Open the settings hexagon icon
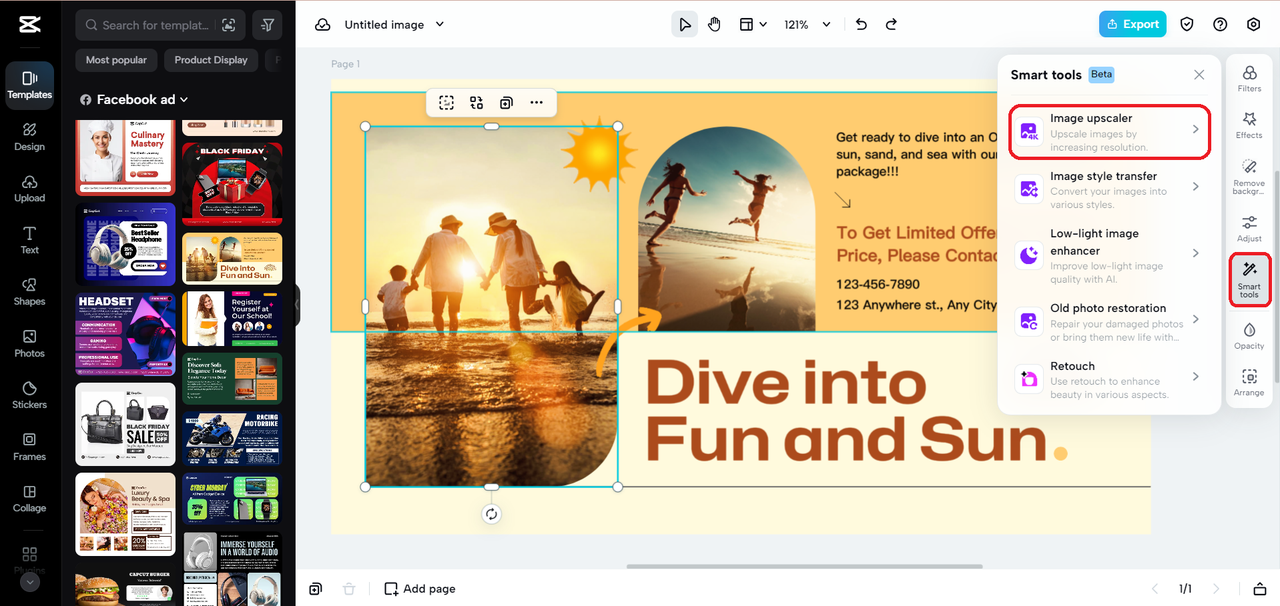Image resolution: width=1280 pixels, height=606 pixels. [x=1254, y=25]
